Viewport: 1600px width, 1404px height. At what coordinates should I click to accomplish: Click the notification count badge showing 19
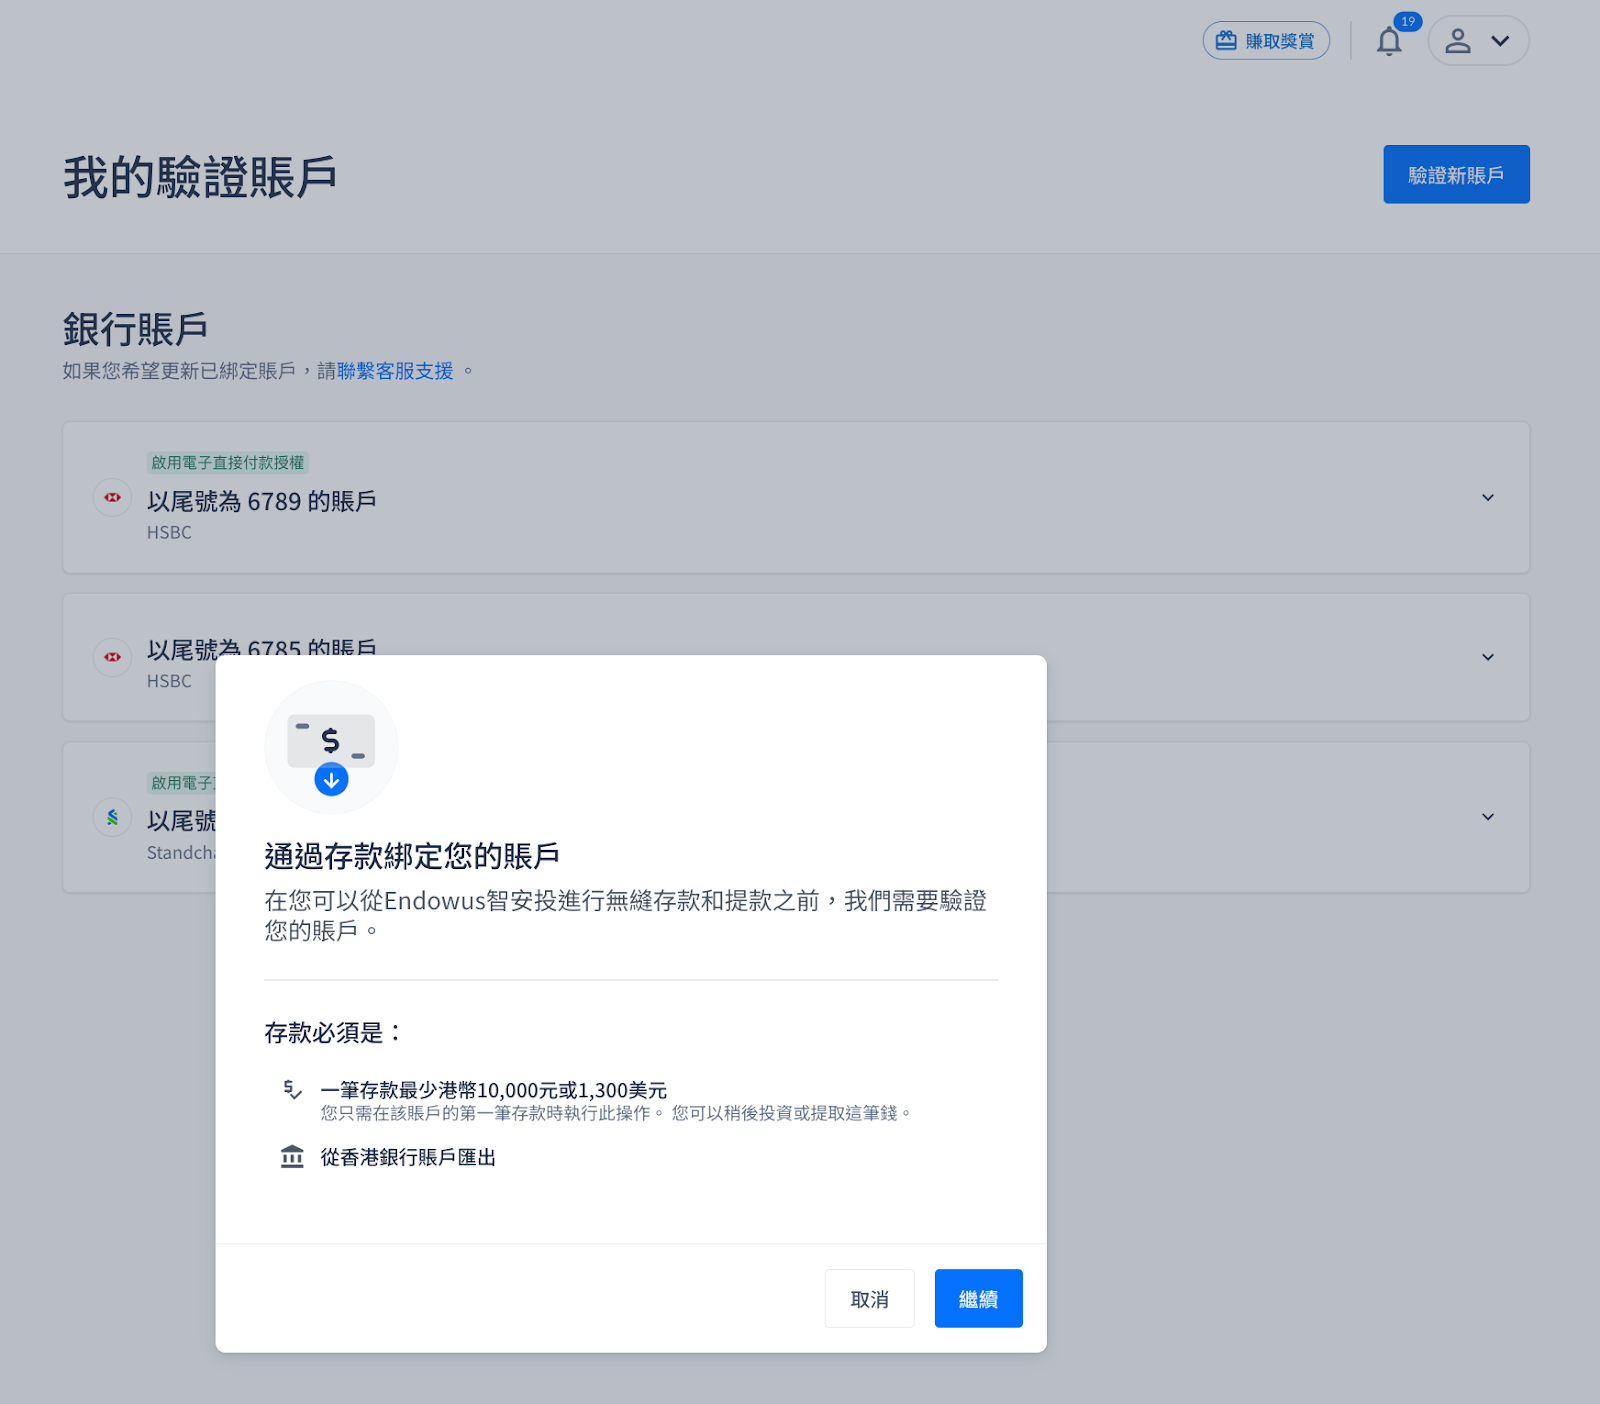1408,21
